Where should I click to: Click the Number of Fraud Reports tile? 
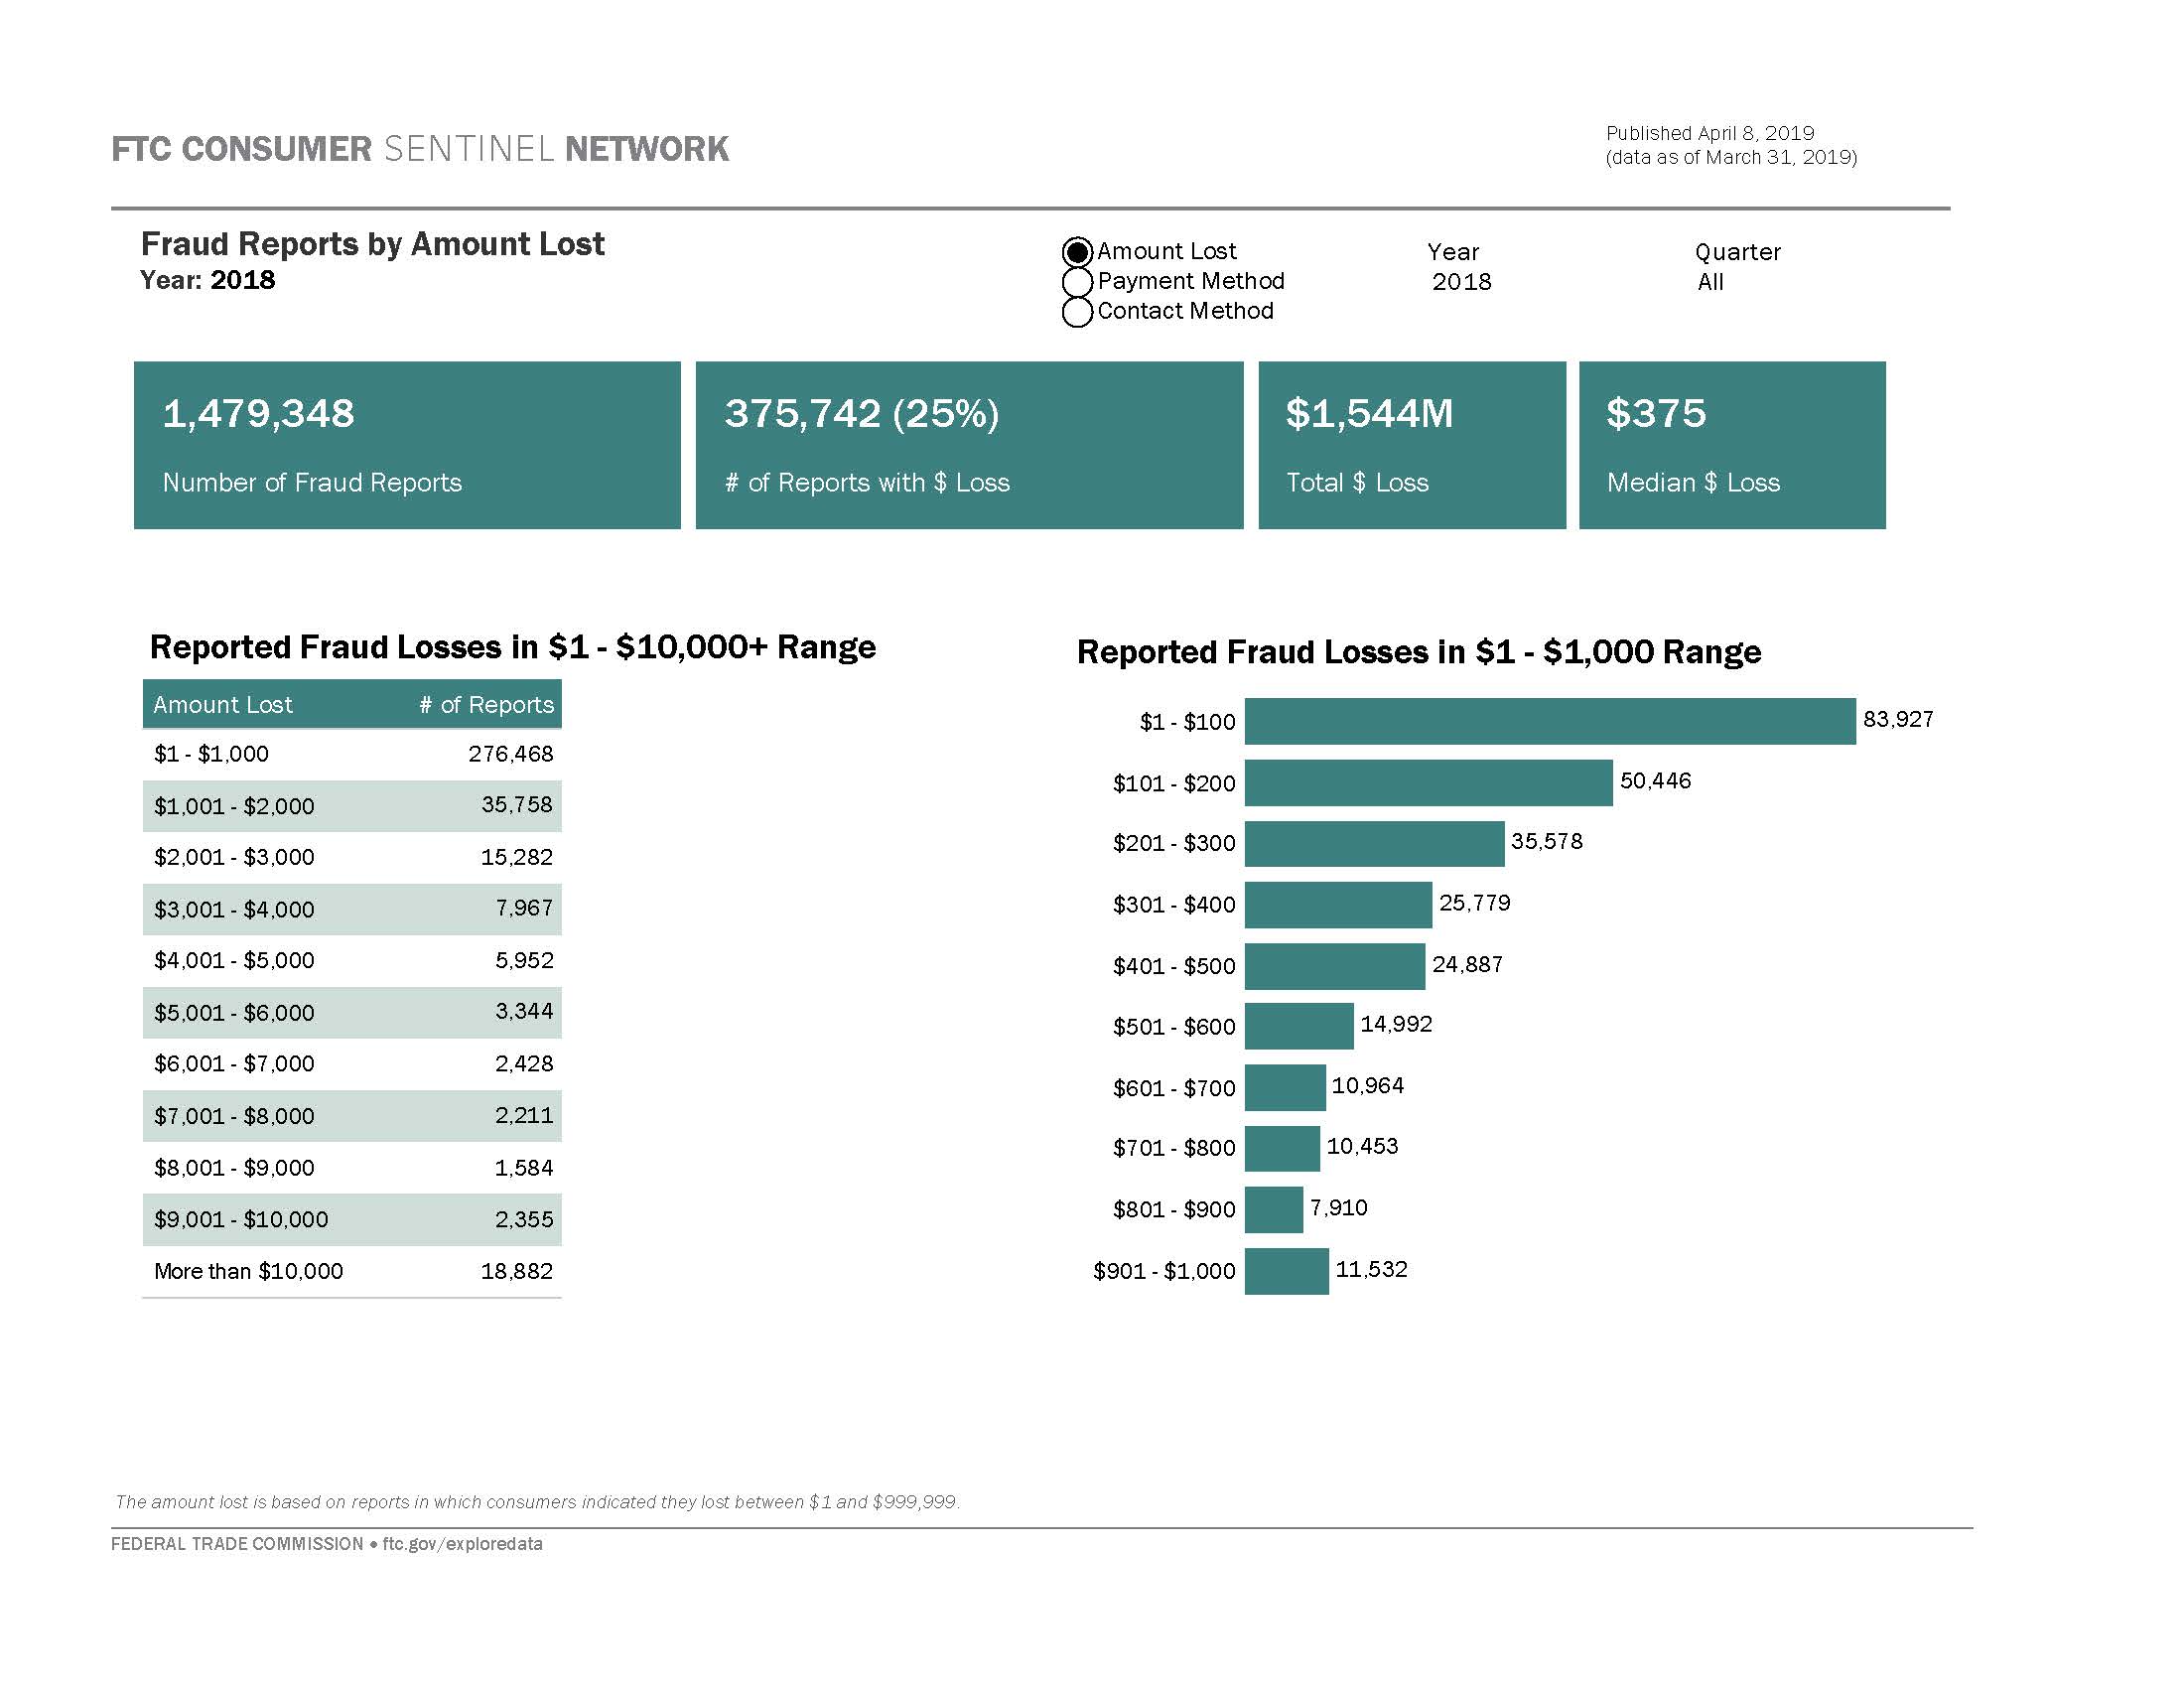407,445
